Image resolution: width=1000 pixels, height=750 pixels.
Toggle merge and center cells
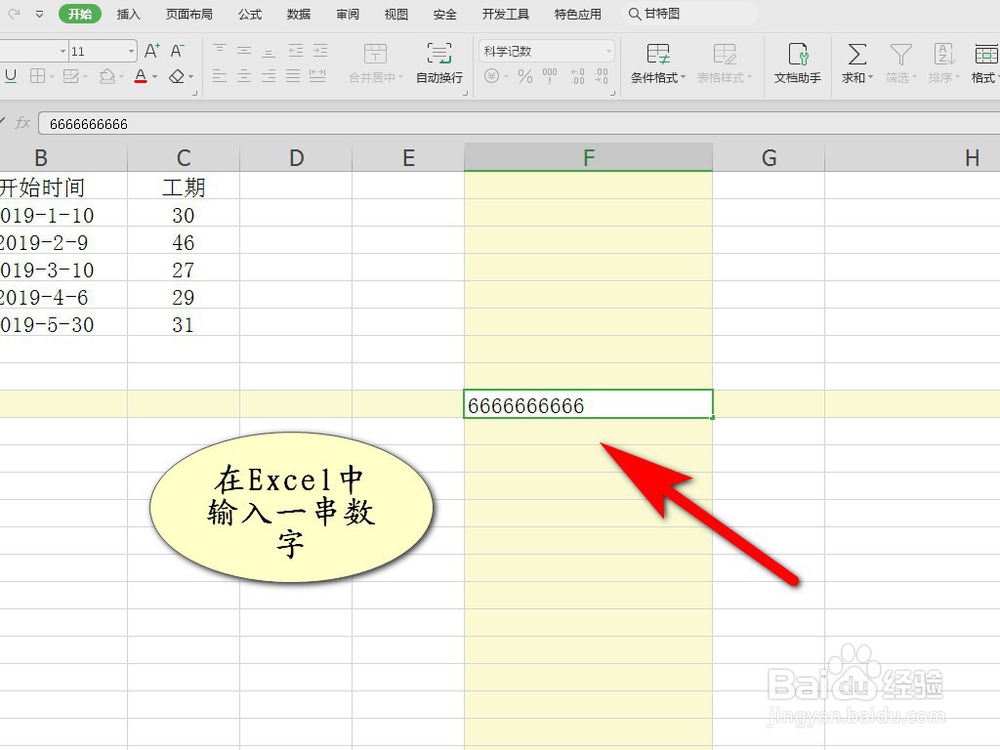click(x=374, y=58)
